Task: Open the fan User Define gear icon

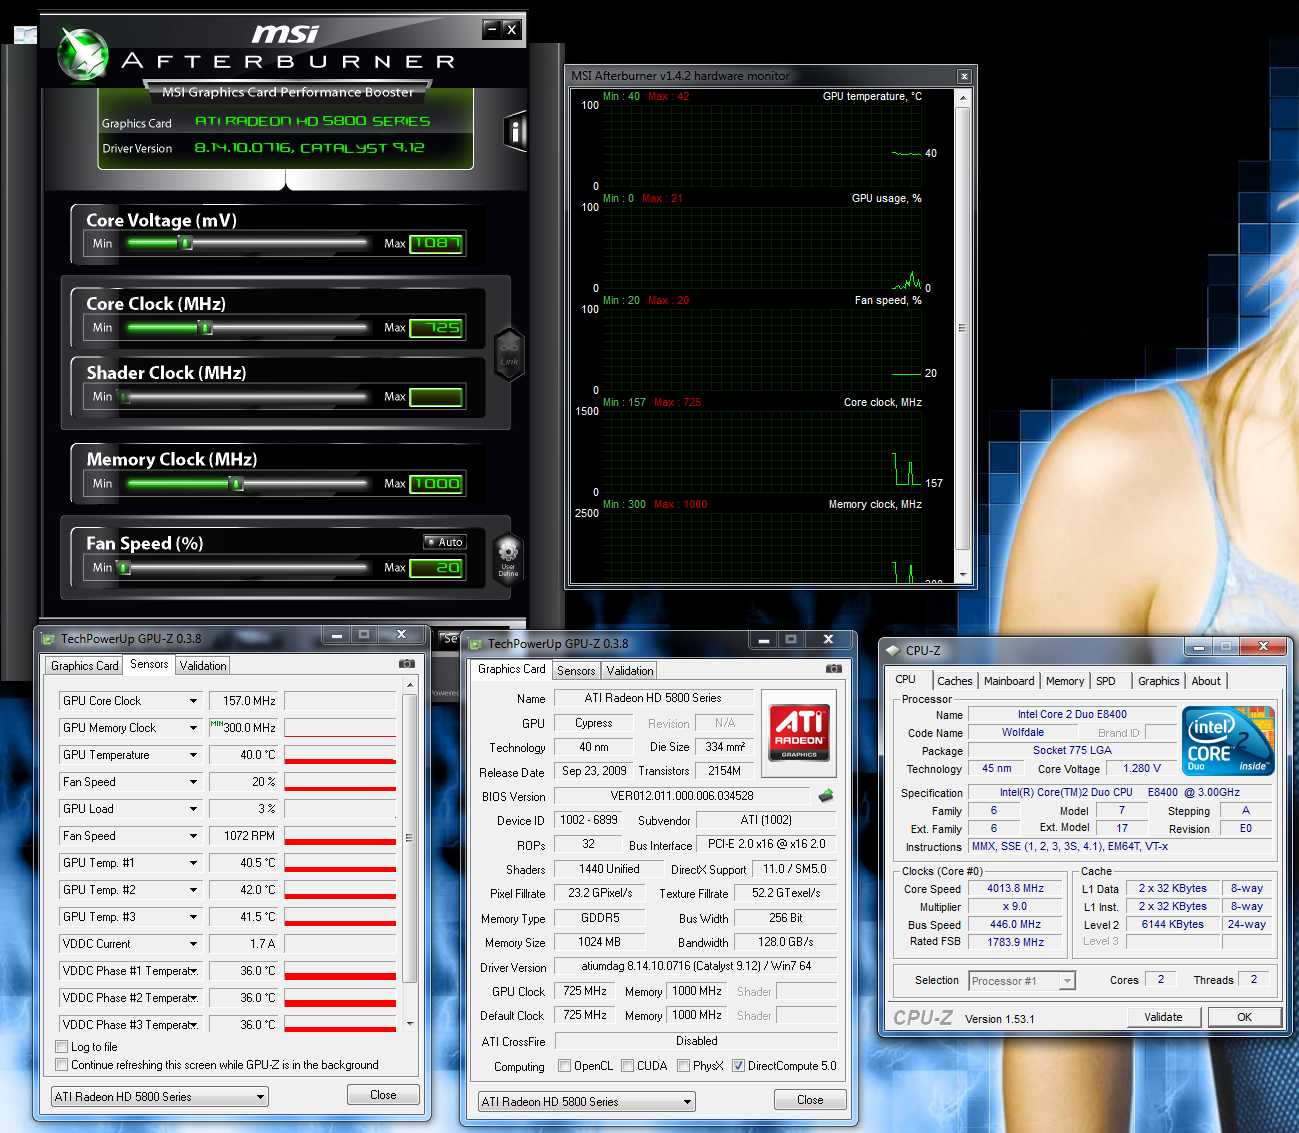Action: click(x=508, y=557)
